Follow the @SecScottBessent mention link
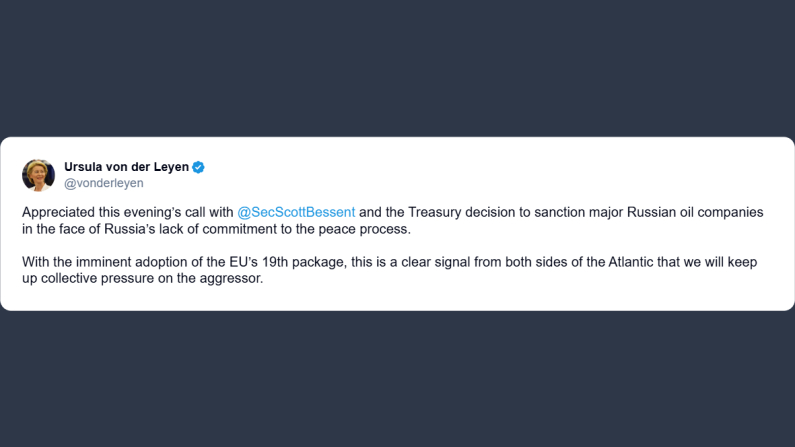This screenshot has height=447, width=795. tap(296, 212)
